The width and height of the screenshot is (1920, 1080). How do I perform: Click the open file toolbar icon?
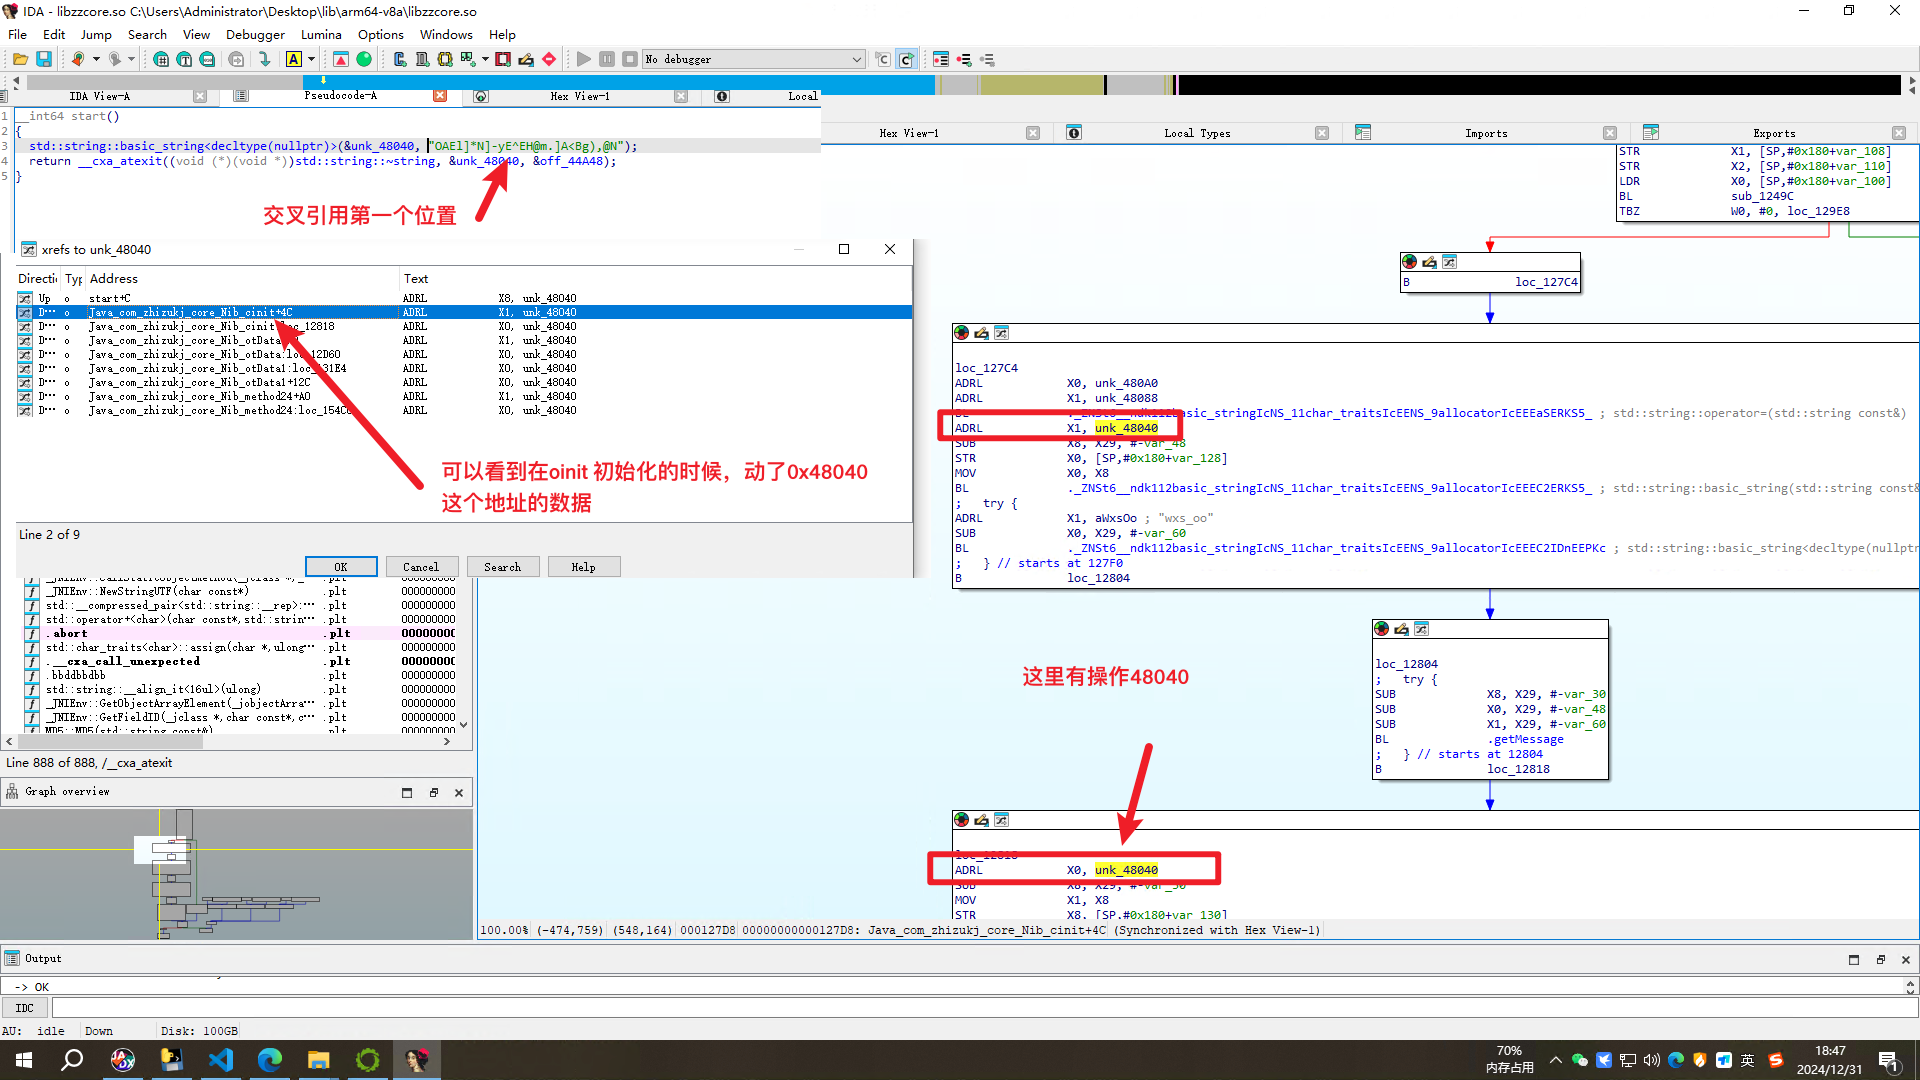(19, 59)
